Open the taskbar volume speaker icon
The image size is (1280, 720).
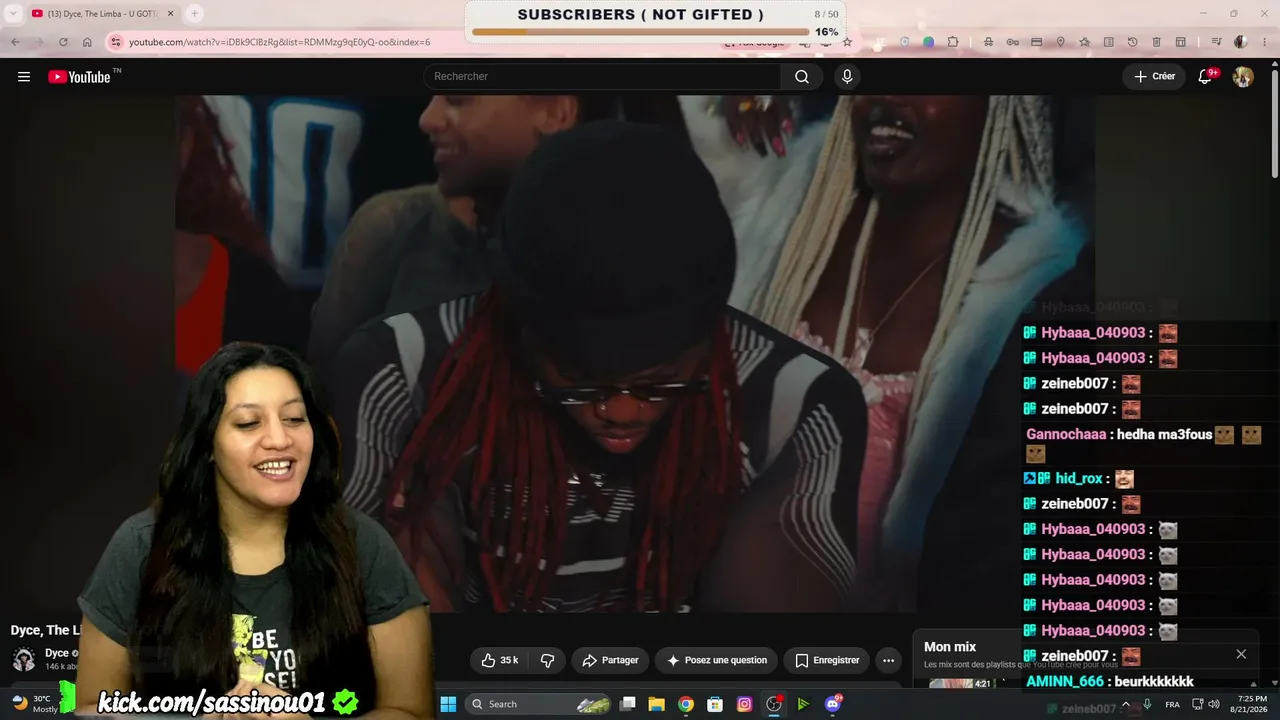[x=1214, y=704]
